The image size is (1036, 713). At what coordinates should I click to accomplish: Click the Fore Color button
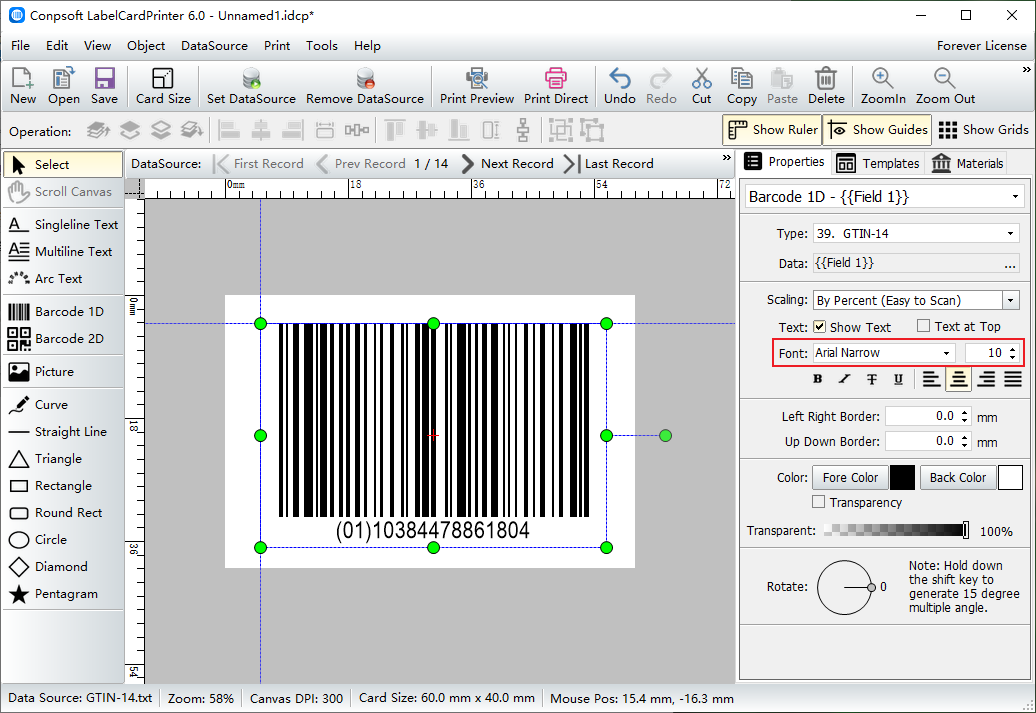(850, 477)
